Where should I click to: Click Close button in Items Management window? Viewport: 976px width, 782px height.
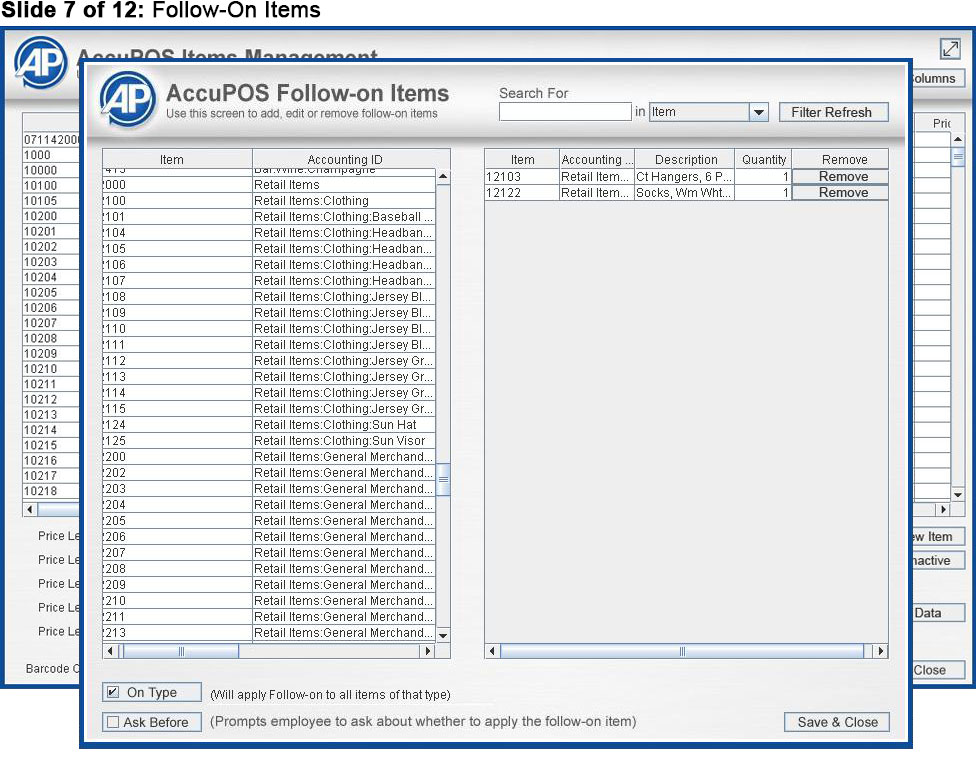[938, 670]
